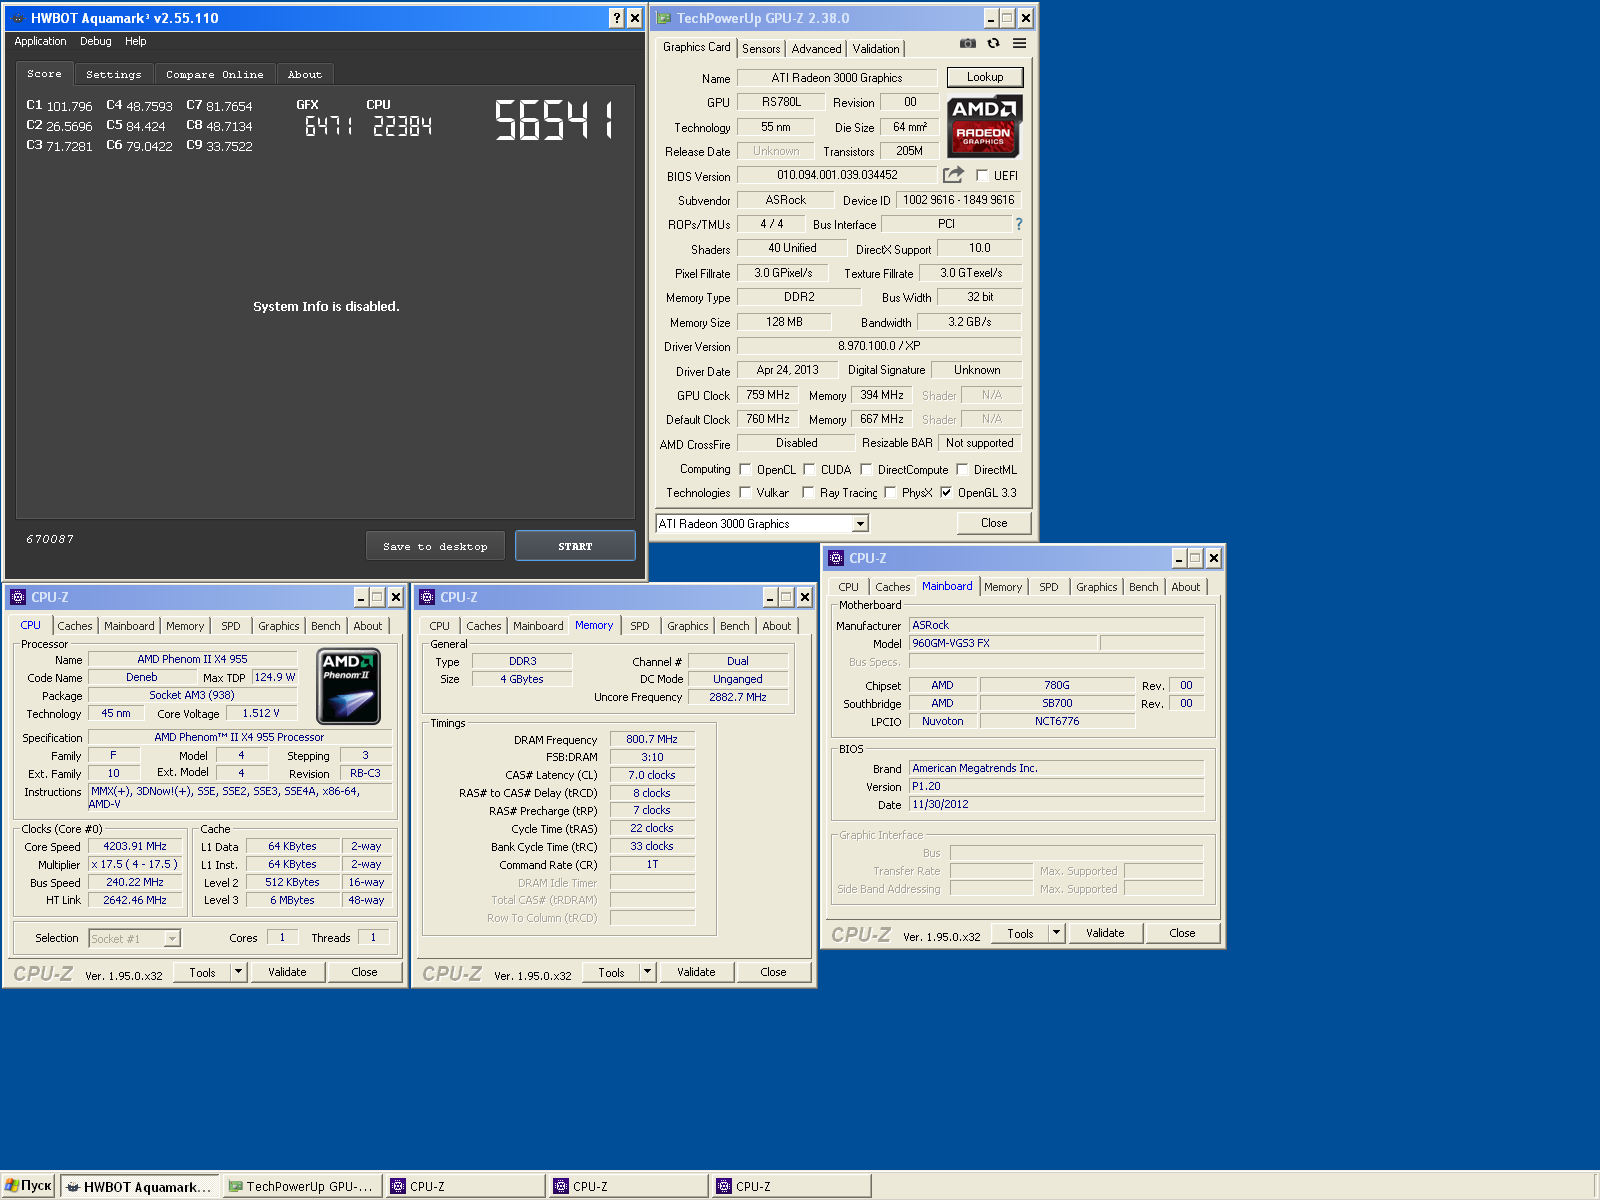Toggle the Ray Tracing checkbox
This screenshot has width=1600, height=1200.
pos(808,492)
